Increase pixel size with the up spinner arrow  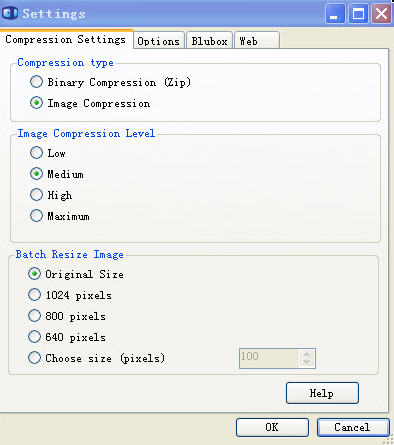tap(307, 354)
